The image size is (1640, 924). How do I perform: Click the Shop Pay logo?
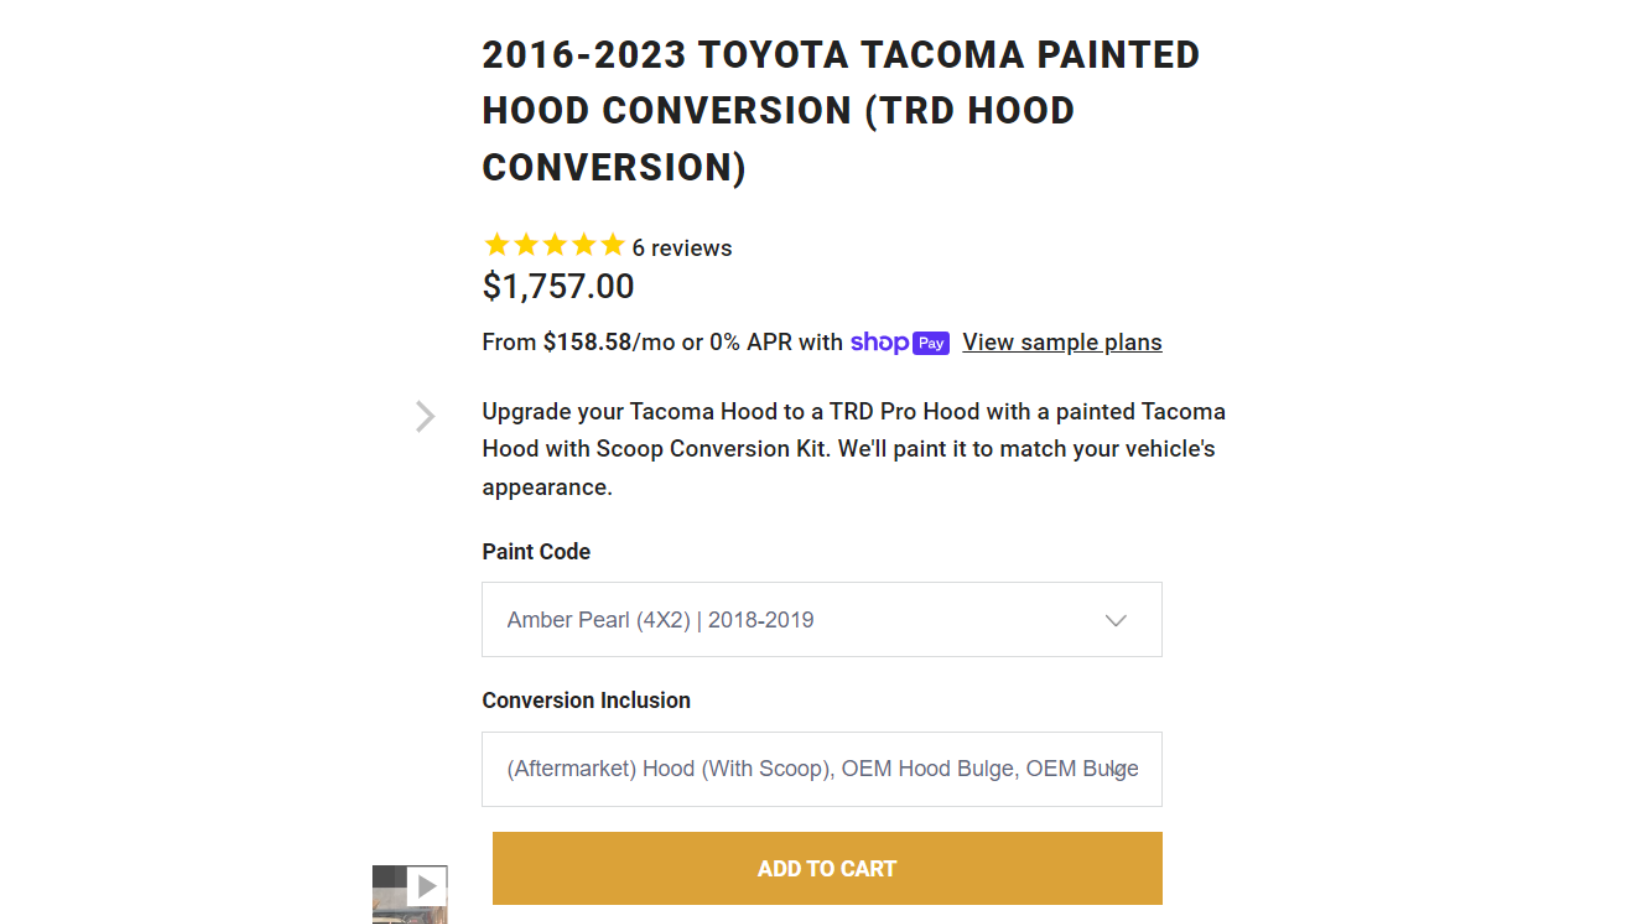[x=899, y=343]
